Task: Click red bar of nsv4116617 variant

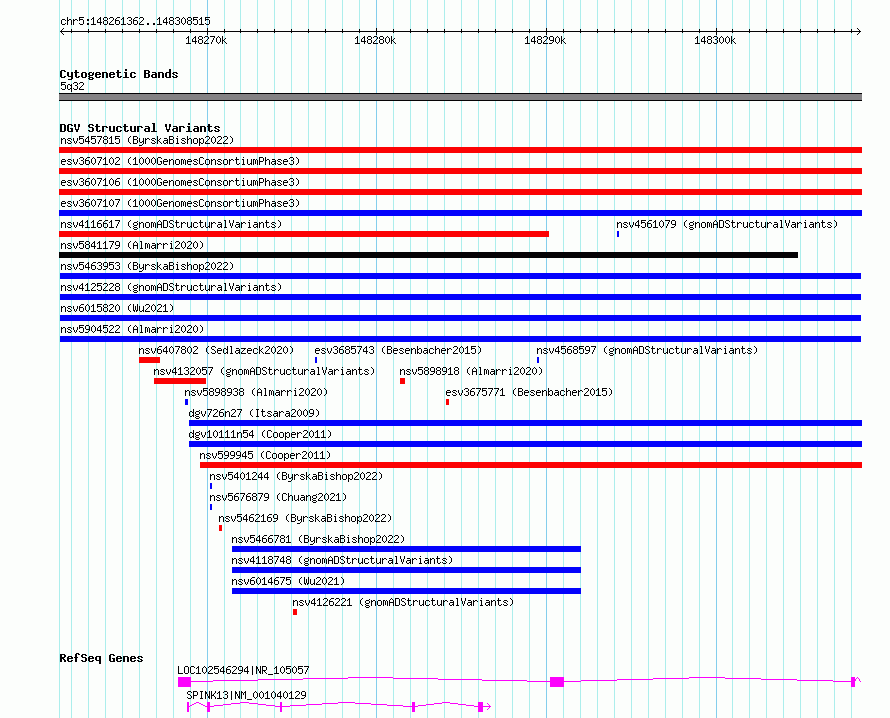Action: 304,234
